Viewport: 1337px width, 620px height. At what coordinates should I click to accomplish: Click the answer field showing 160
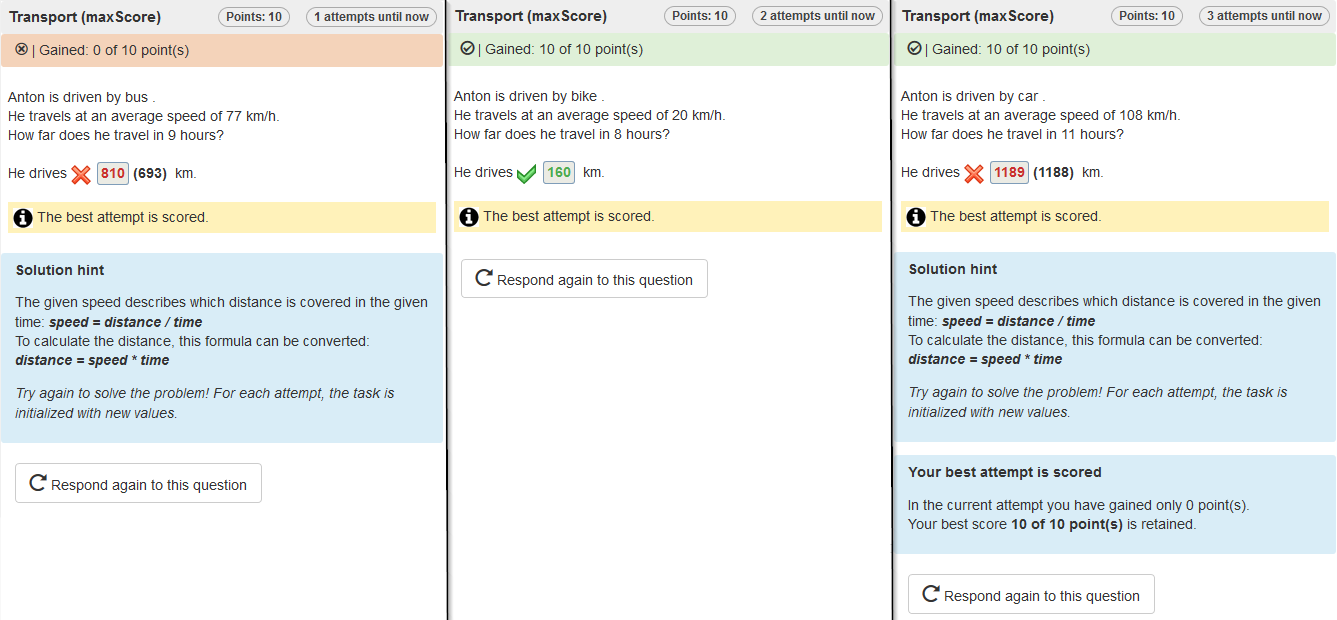click(x=559, y=172)
